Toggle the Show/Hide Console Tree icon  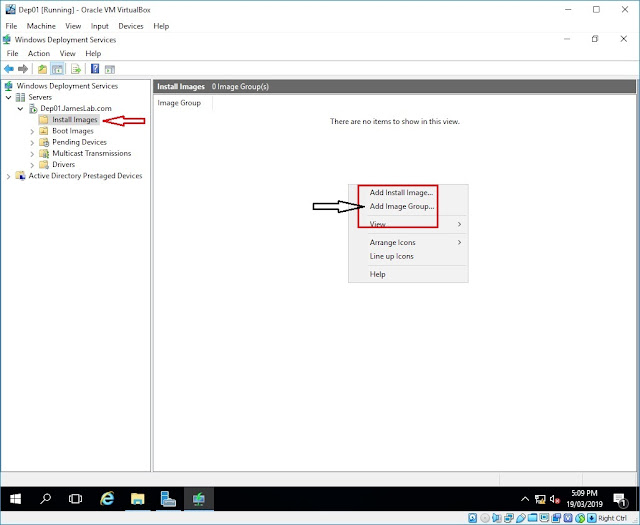pos(57,69)
